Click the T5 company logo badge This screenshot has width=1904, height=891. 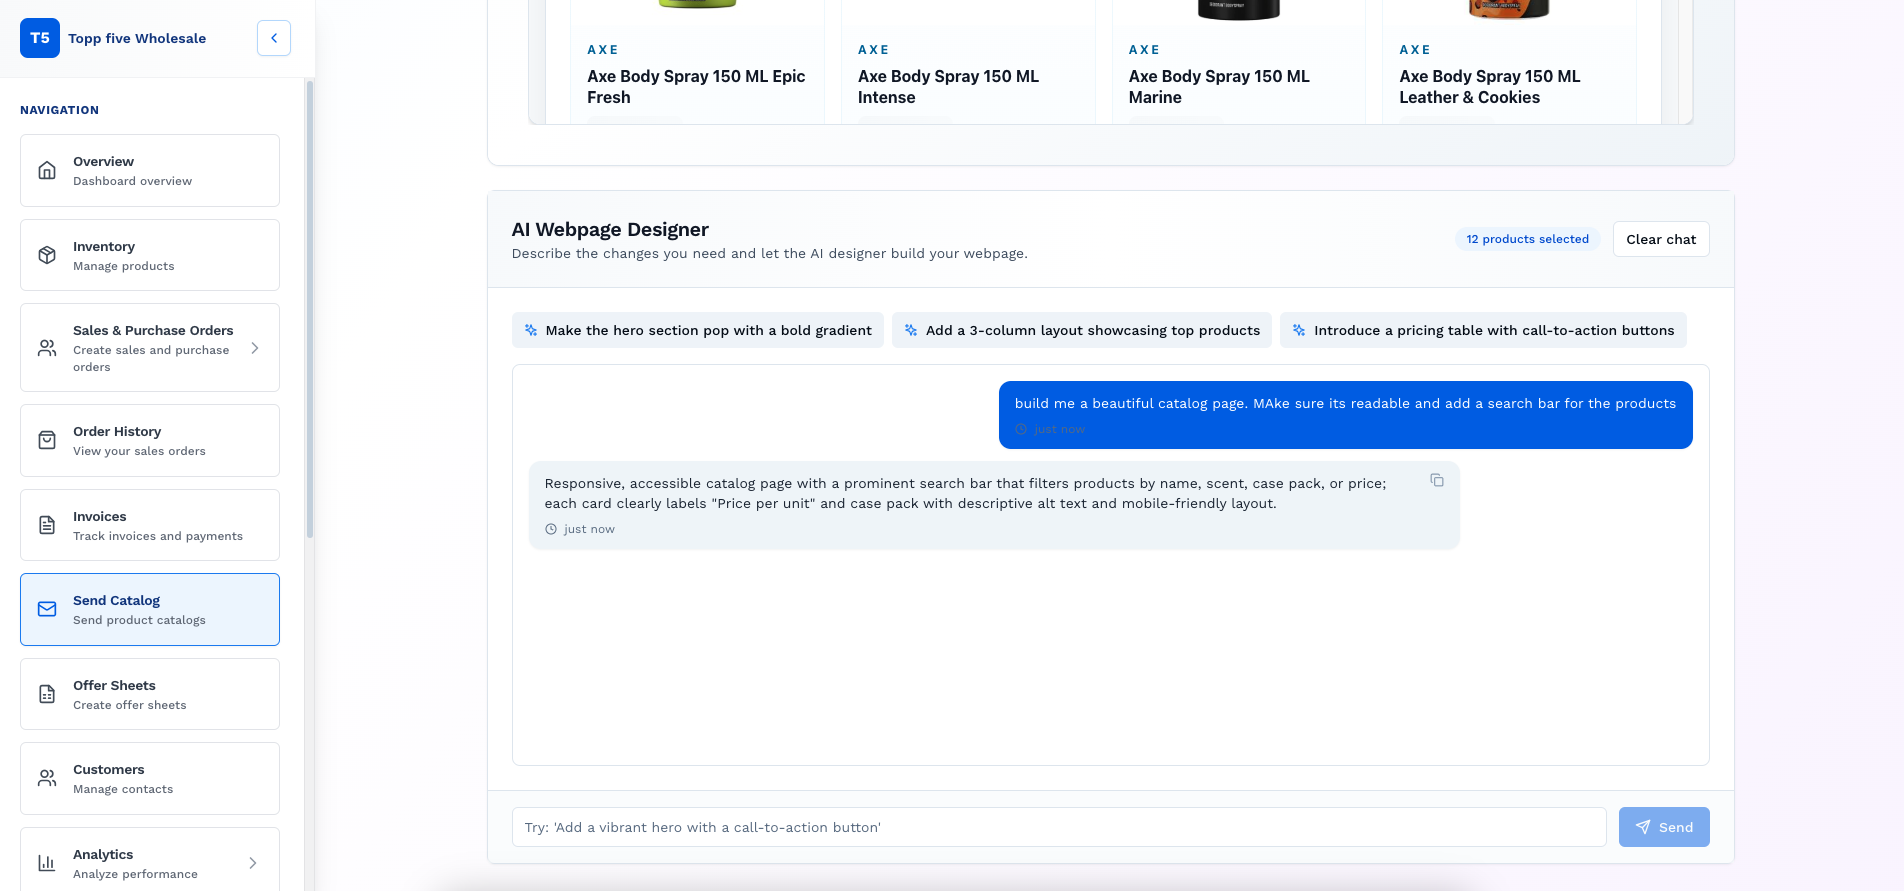point(40,38)
